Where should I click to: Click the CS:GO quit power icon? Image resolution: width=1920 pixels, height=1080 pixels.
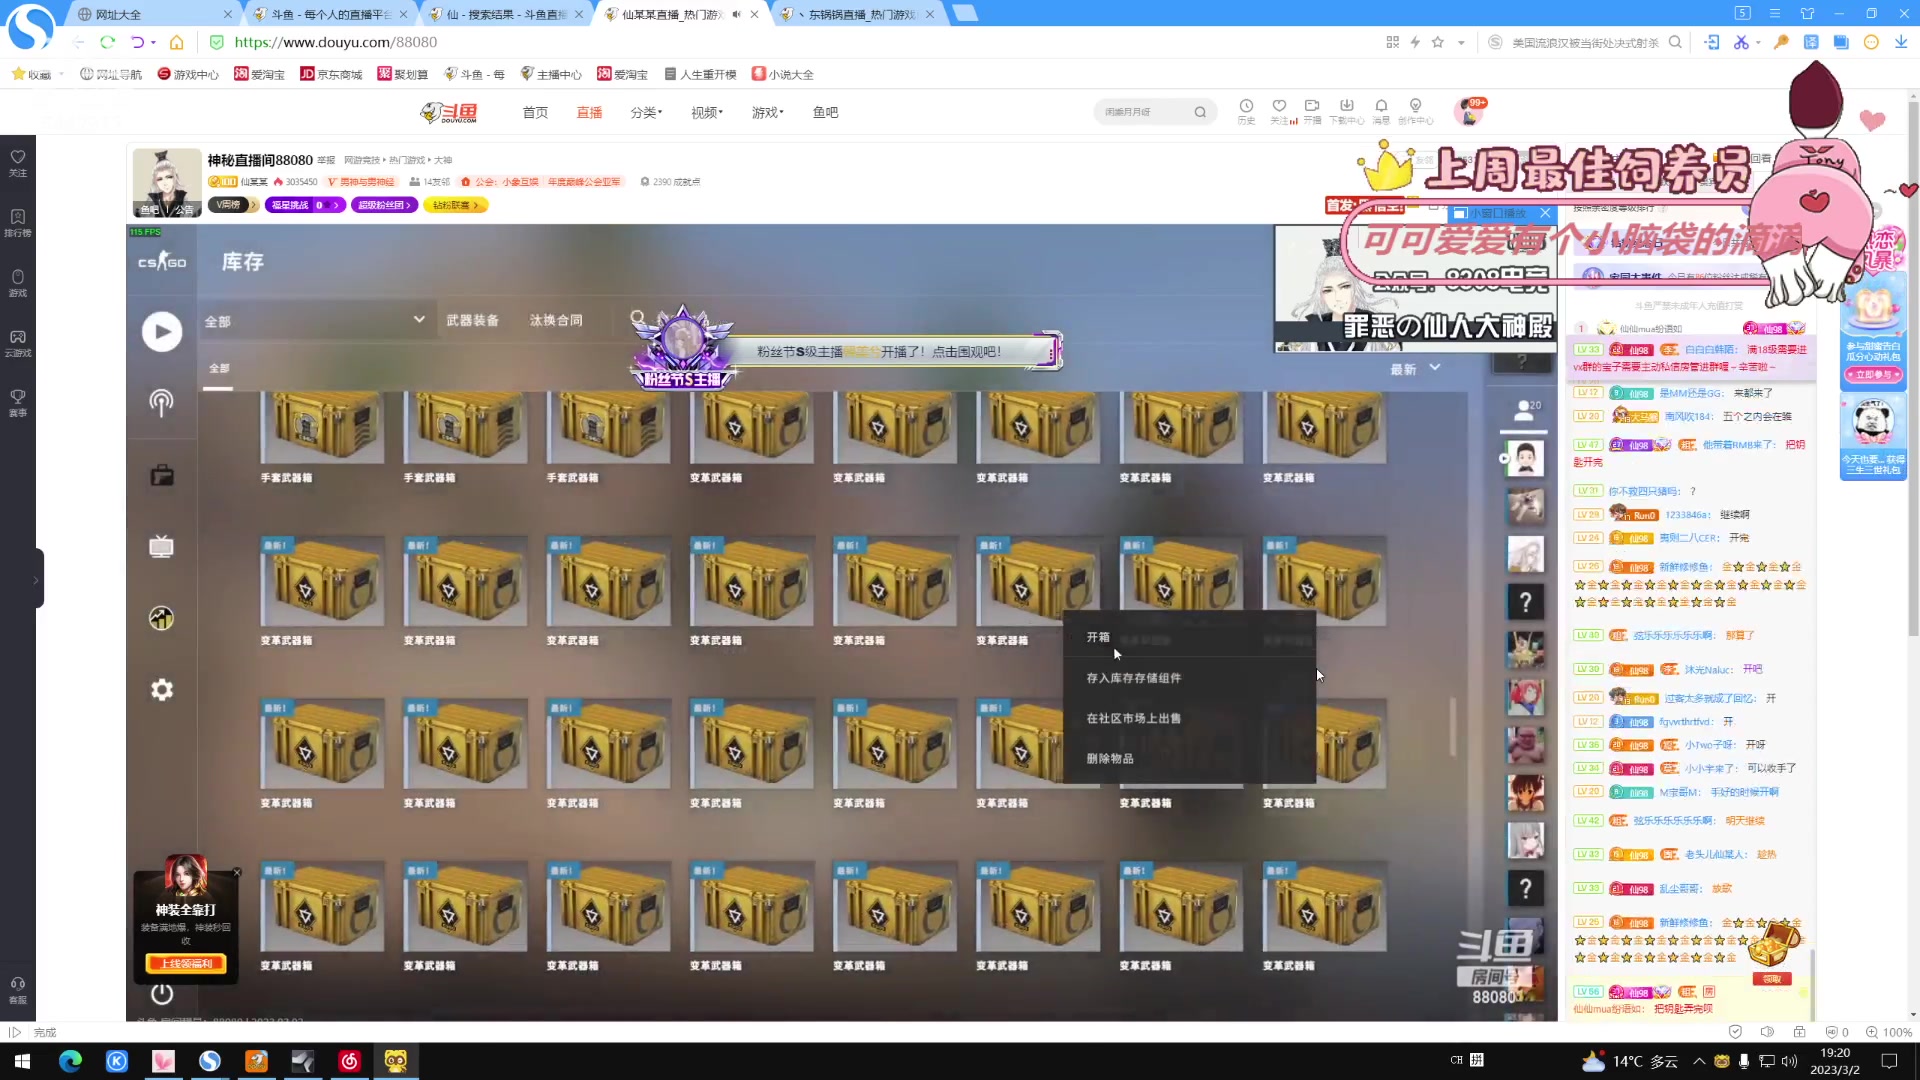(162, 994)
